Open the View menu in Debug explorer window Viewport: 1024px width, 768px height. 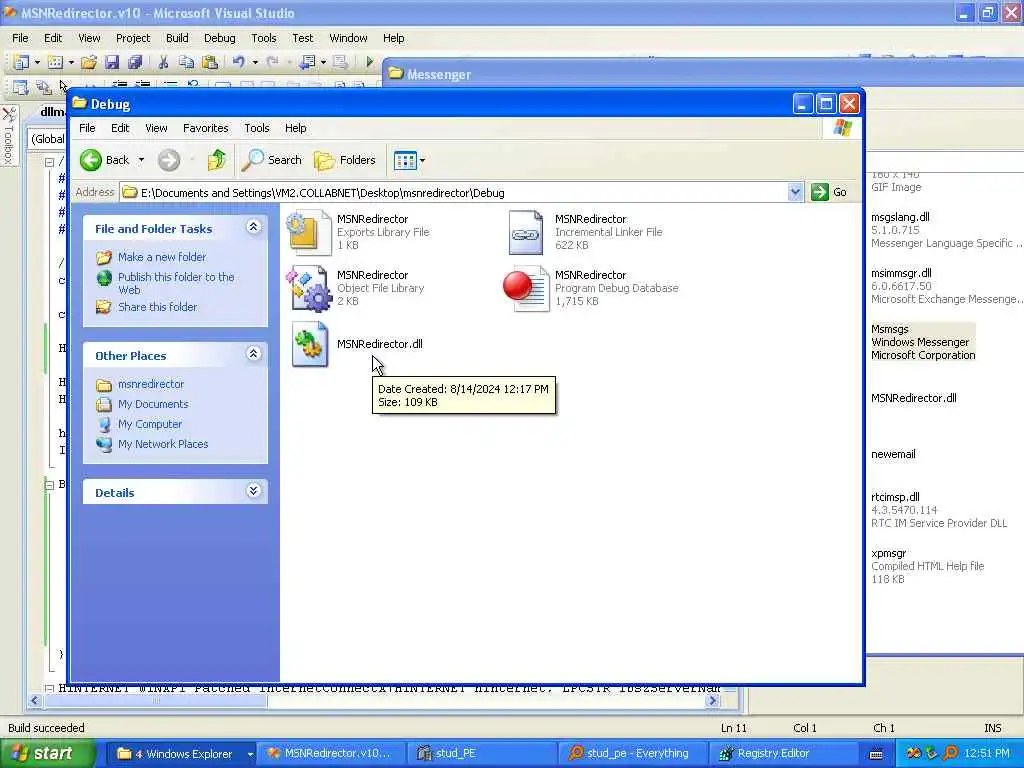(x=156, y=128)
